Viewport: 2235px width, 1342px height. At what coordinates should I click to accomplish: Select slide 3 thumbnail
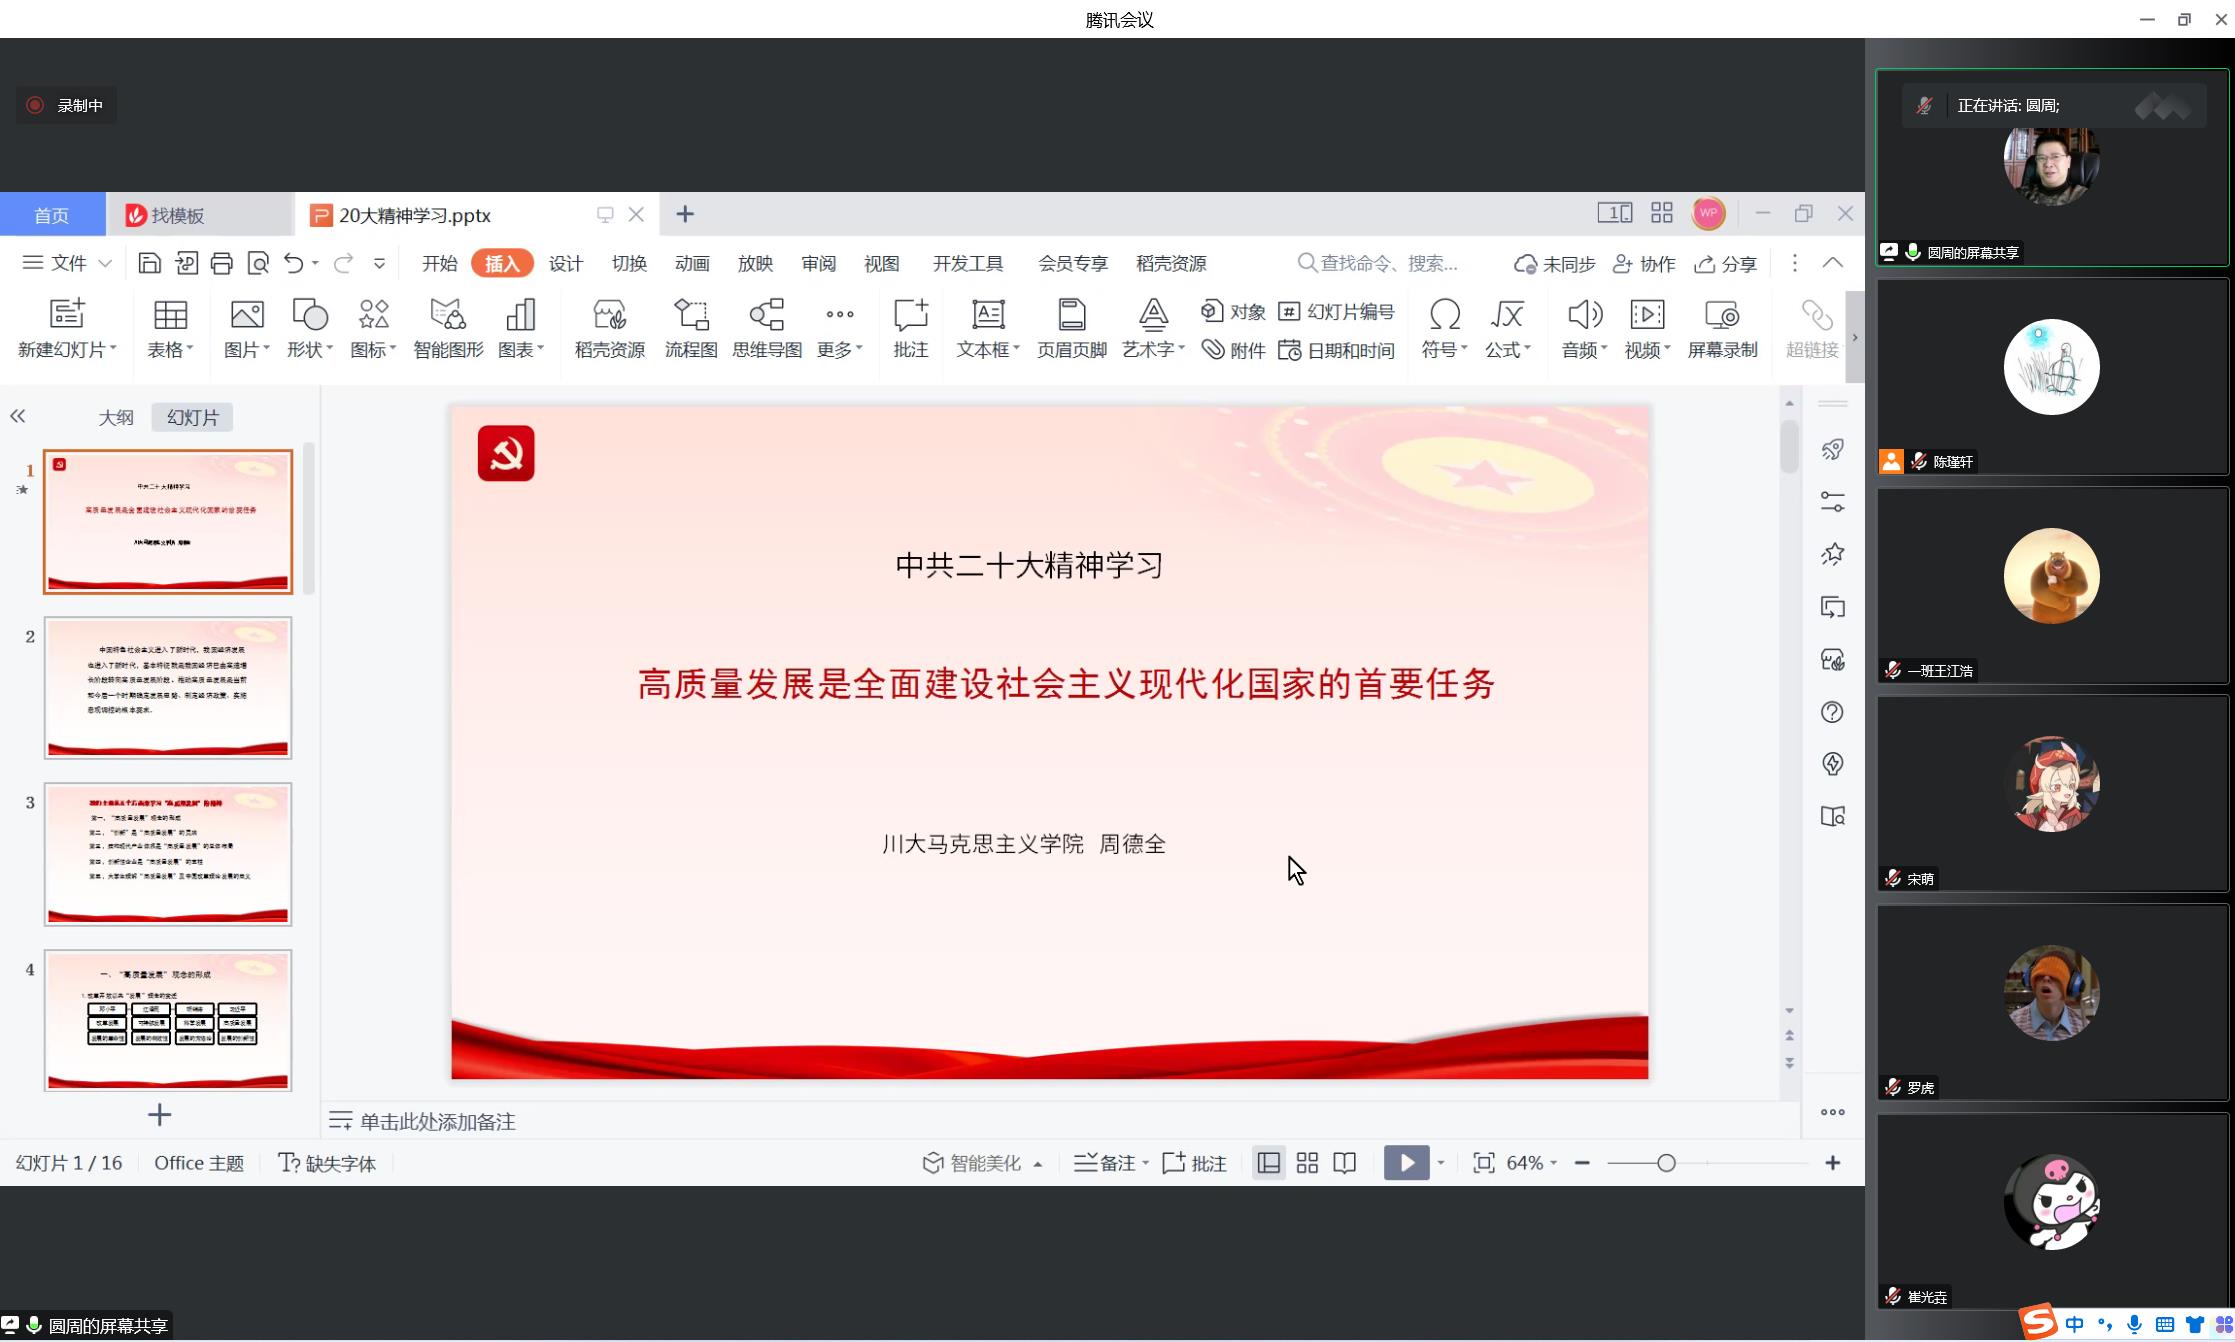(x=168, y=854)
